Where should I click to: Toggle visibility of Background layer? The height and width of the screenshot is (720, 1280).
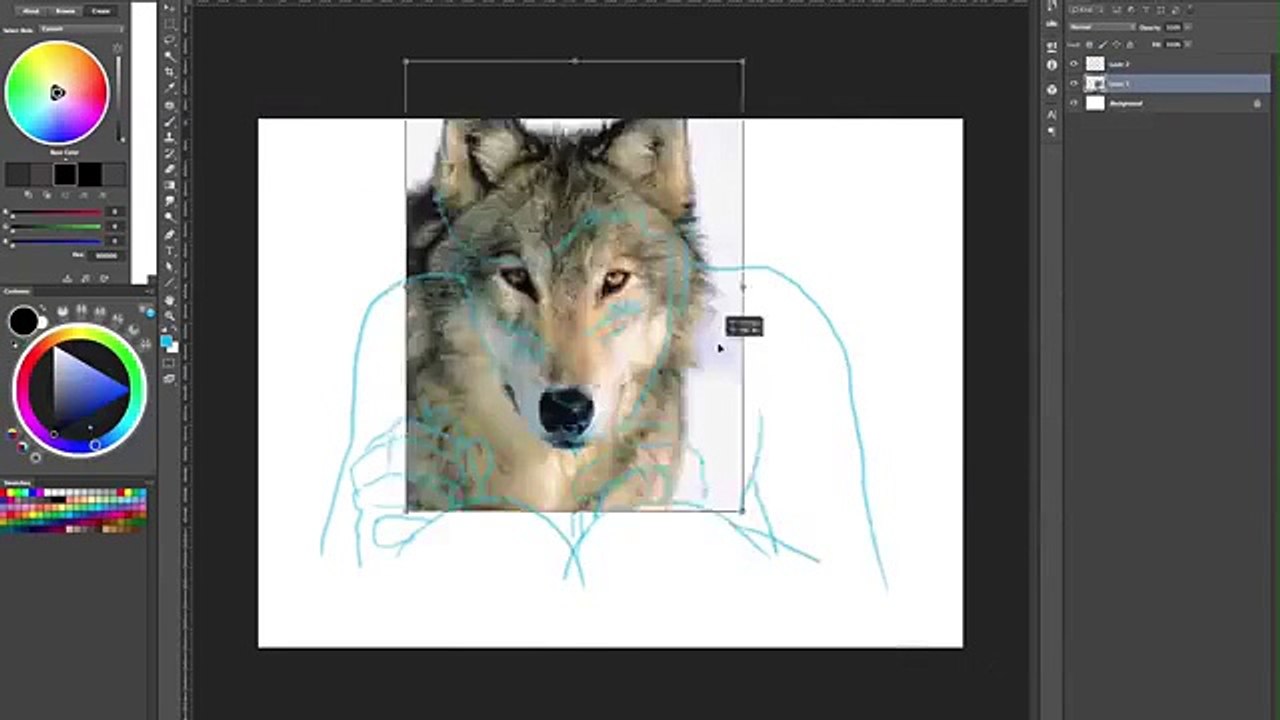tap(1074, 103)
